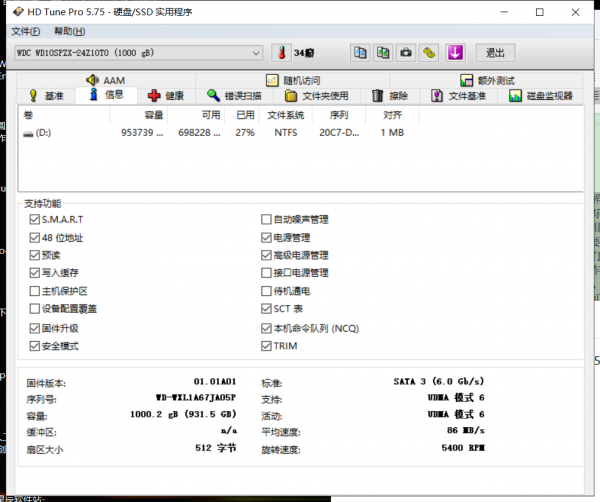Click the 可用 column header

[196, 115]
